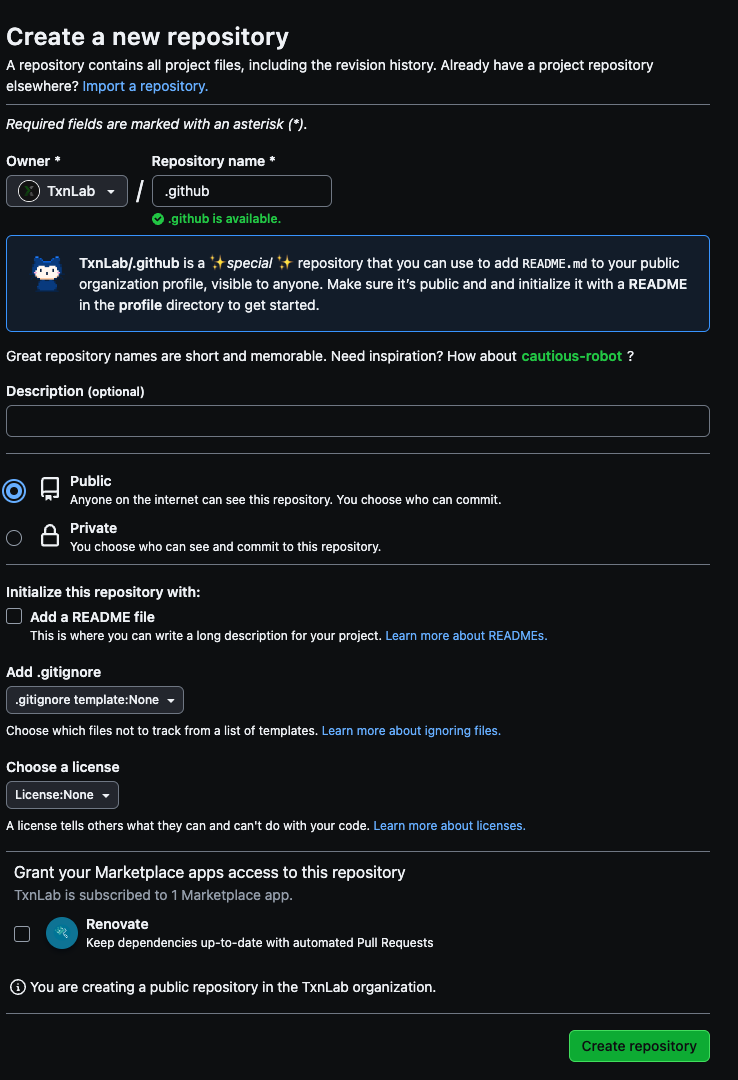Open the .gitignore template dropdown
The height and width of the screenshot is (1080, 738).
pyautogui.click(x=95, y=700)
